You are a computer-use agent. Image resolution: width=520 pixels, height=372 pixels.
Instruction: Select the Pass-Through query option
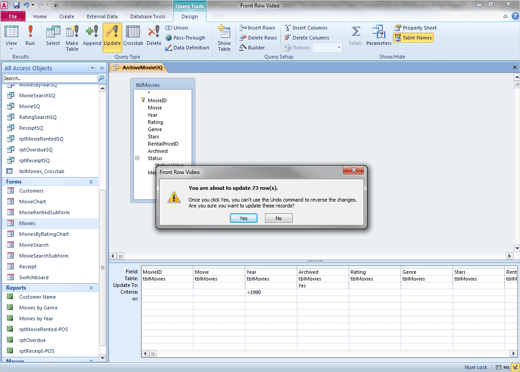tap(185, 38)
